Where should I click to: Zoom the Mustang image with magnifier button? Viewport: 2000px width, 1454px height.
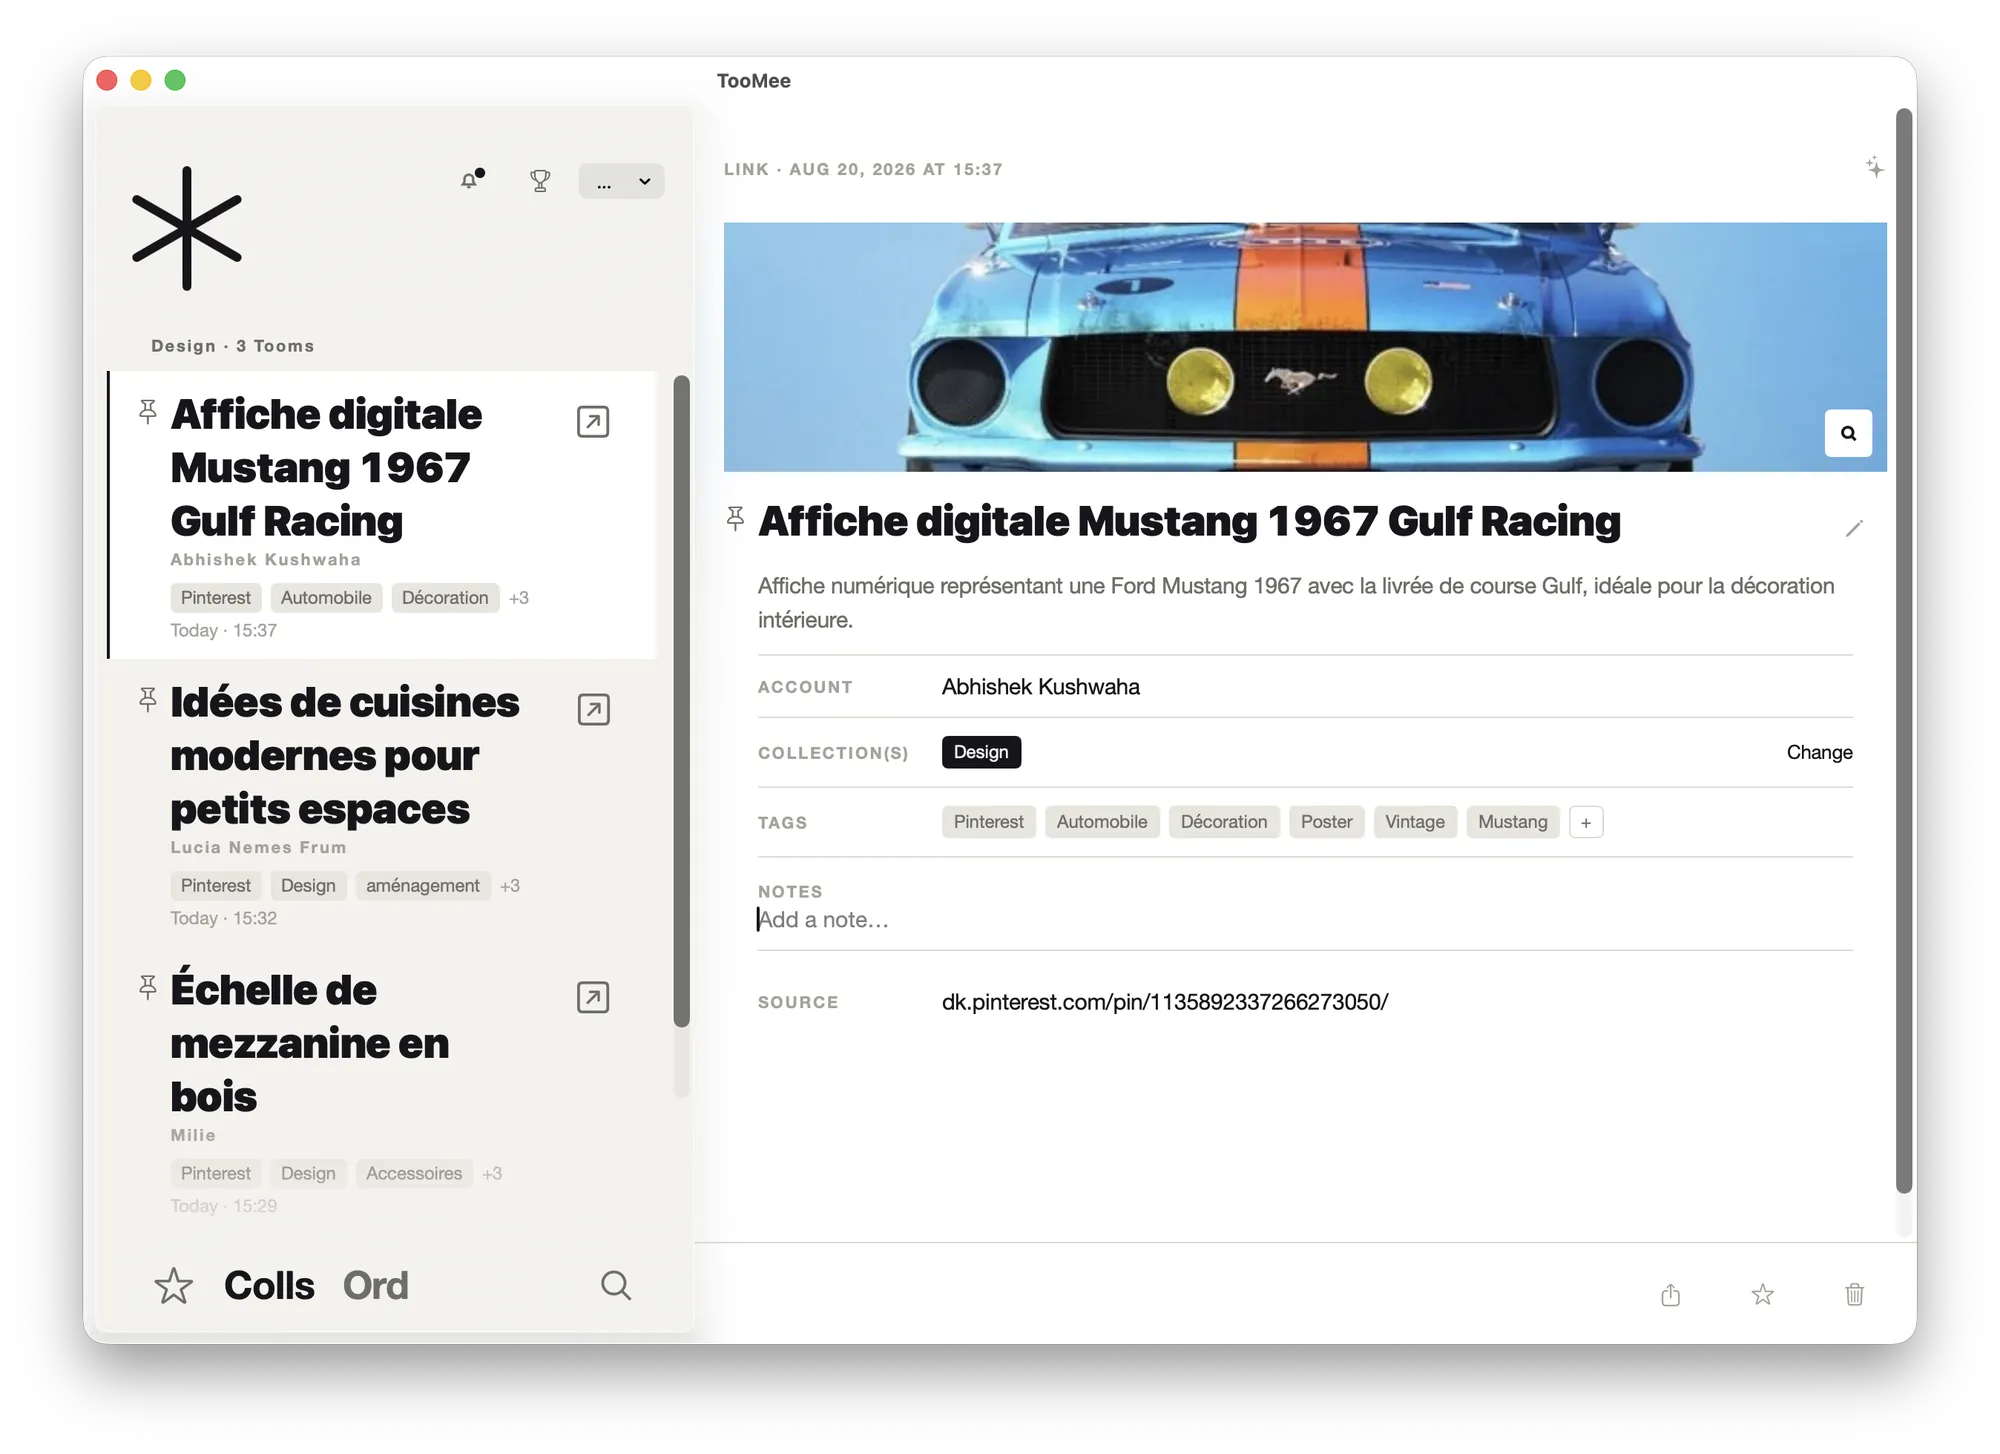(x=1848, y=433)
